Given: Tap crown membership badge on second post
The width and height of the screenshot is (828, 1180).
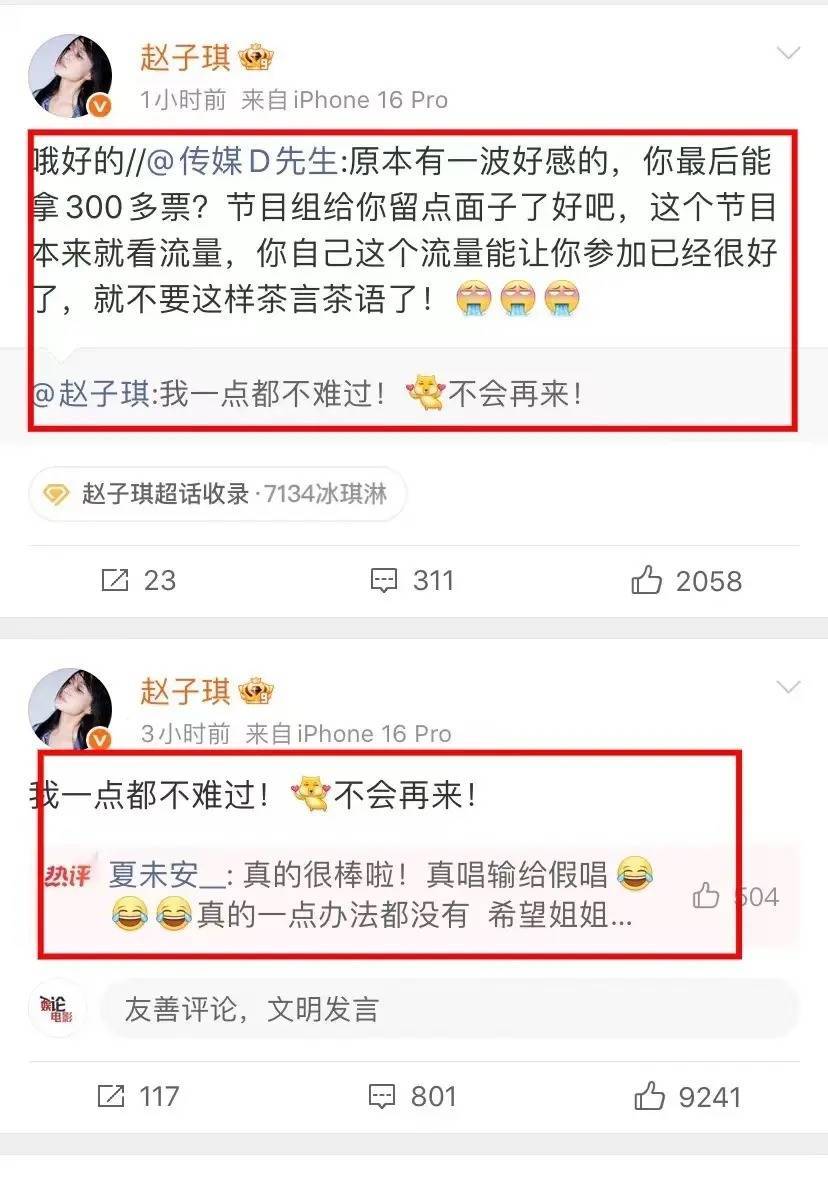Looking at the screenshot, I should (x=255, y=692).
